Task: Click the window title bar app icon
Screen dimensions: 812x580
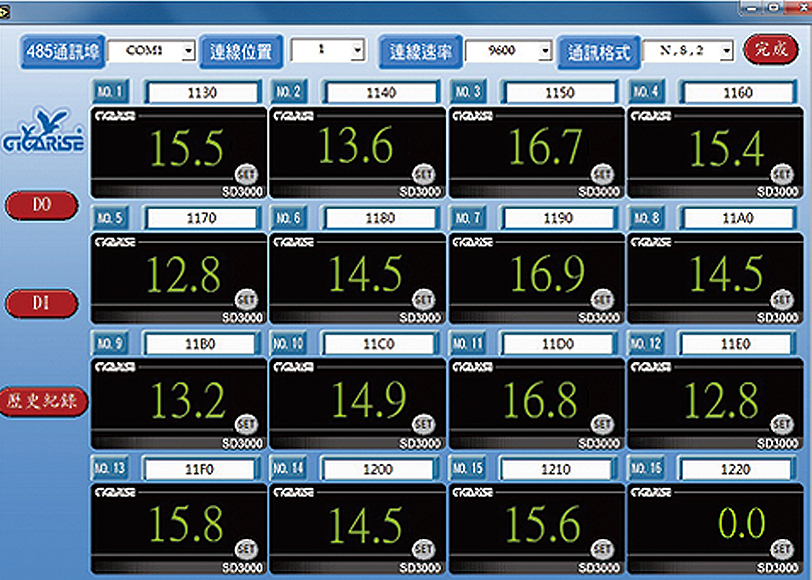Action: [x=5, y=12]
